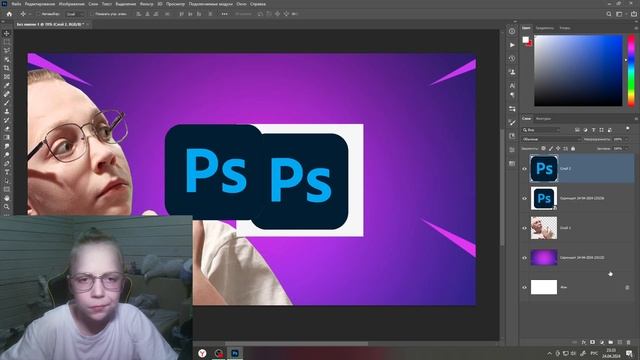Switch to the Узоры tab
This screenshot has width=640, height=360.
tap(565, 28)
